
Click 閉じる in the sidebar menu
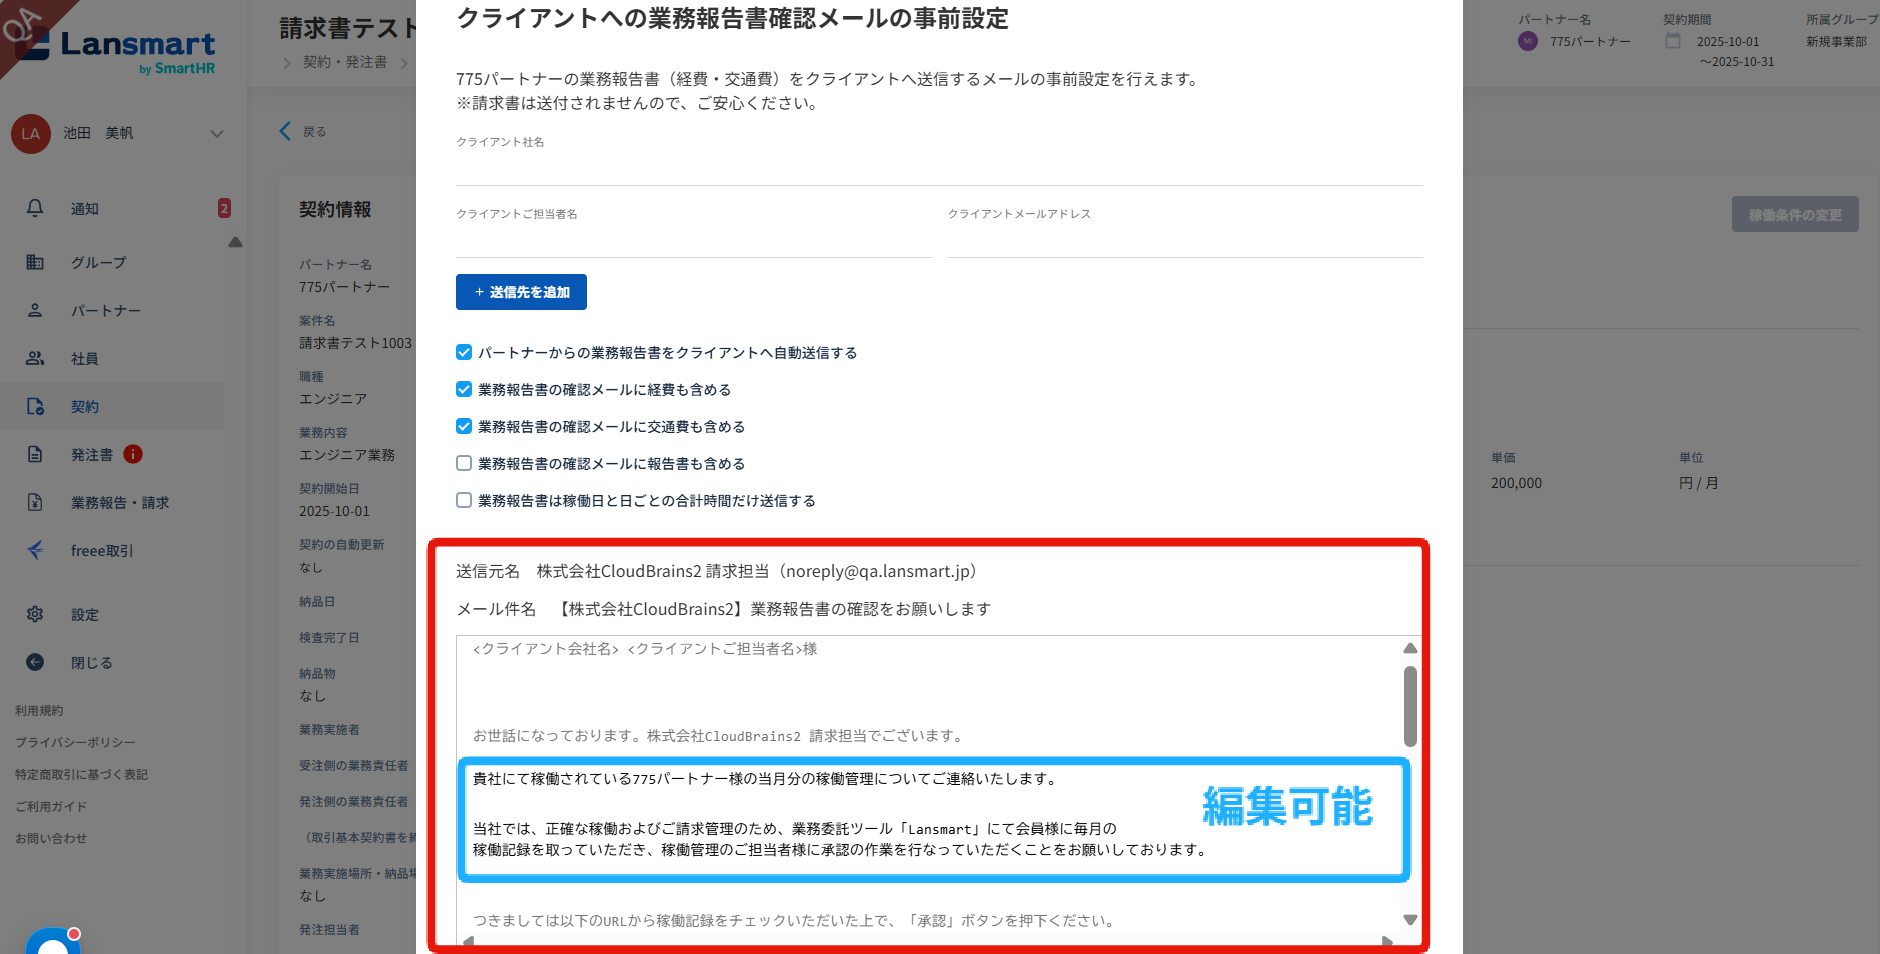(92, 663)
